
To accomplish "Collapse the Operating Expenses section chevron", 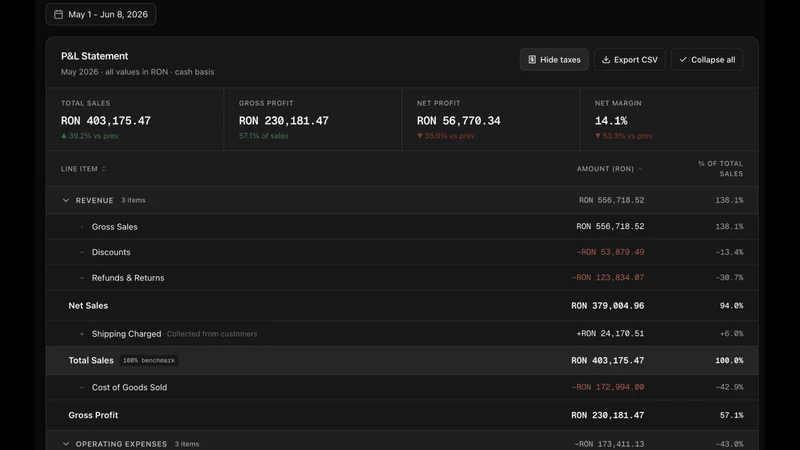I will point(66,444).
